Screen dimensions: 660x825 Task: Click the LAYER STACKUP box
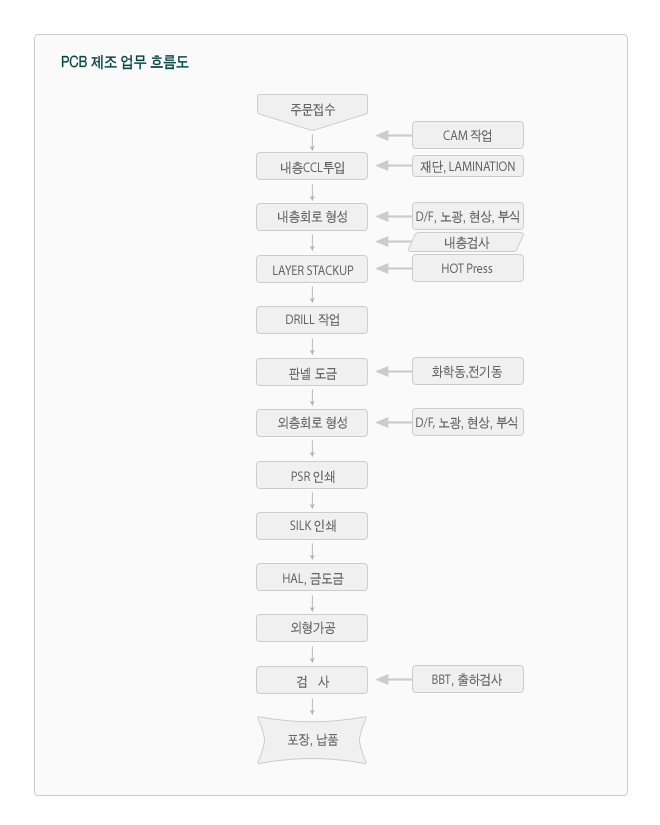312,269
